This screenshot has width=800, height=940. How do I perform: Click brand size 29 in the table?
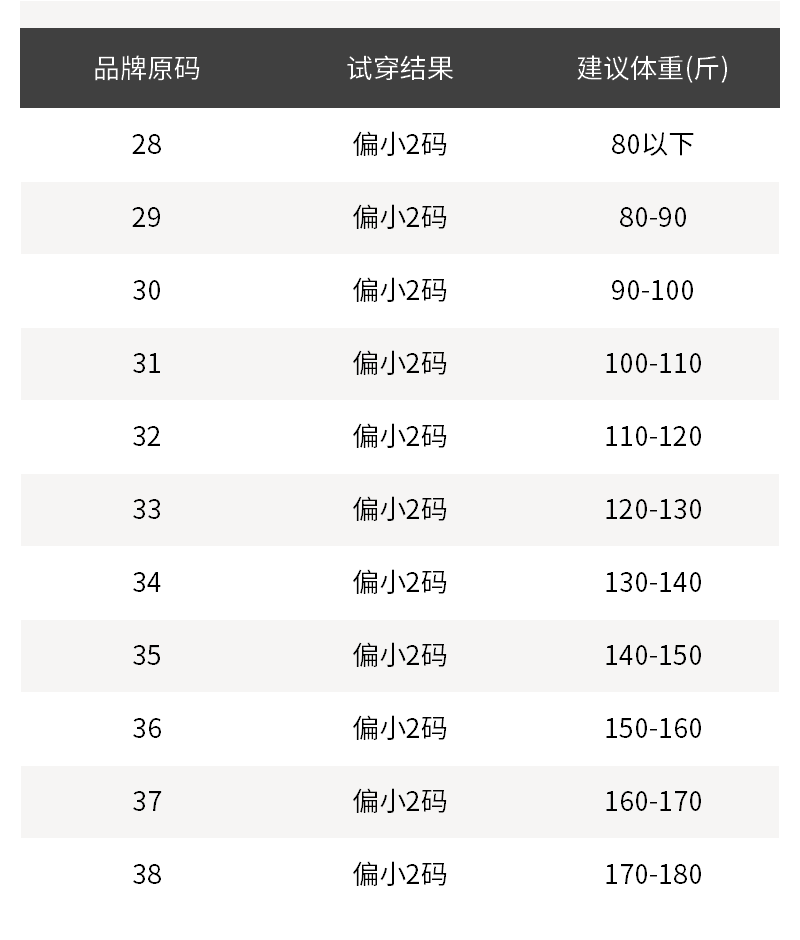(147, 218)
